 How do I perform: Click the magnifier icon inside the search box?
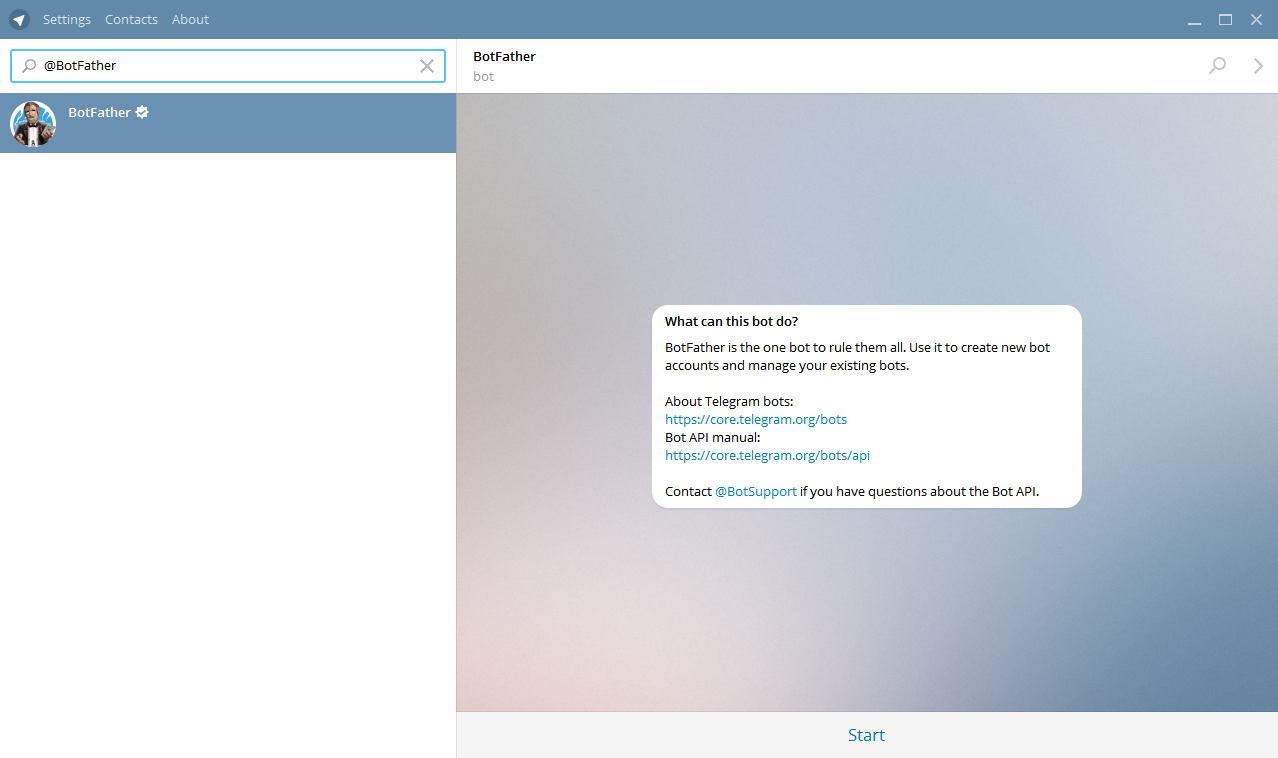point(29,66)
